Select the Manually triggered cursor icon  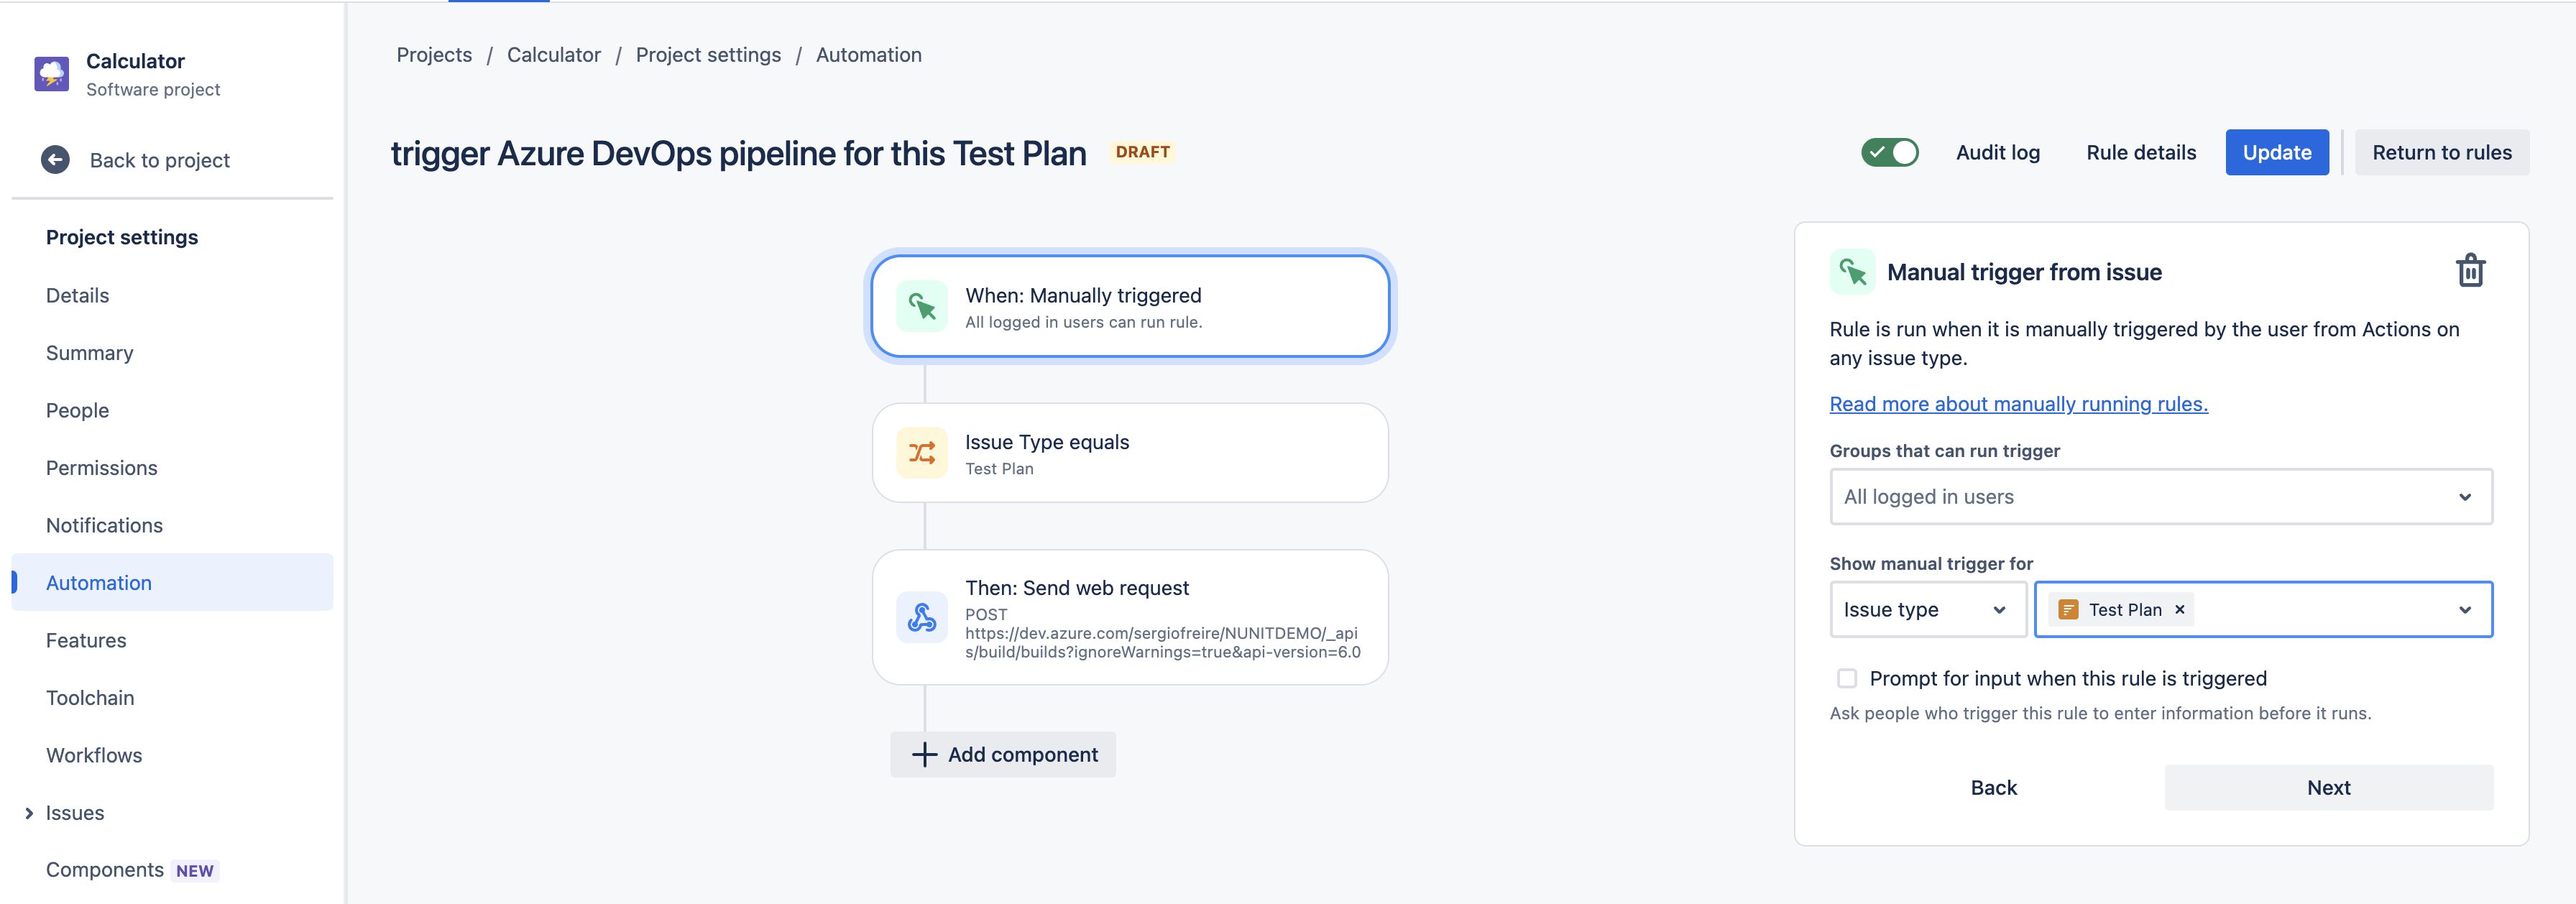[921, 306]
